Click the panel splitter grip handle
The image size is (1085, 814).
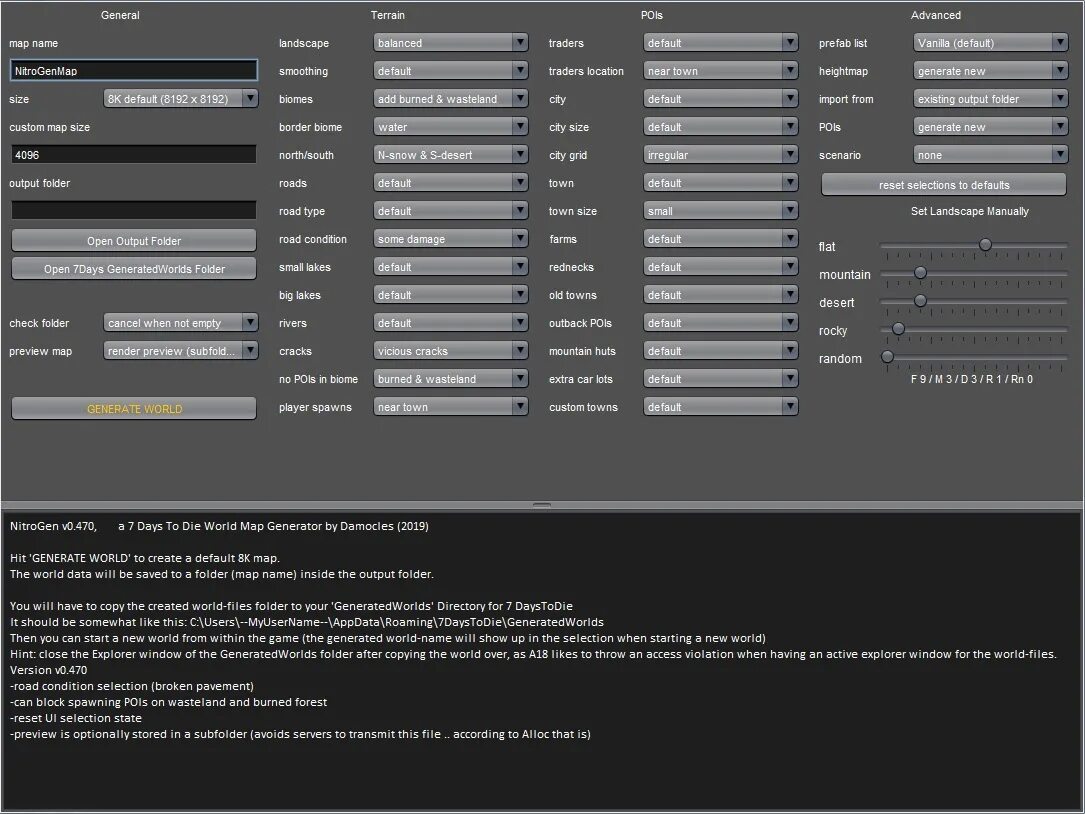point(542,505)
